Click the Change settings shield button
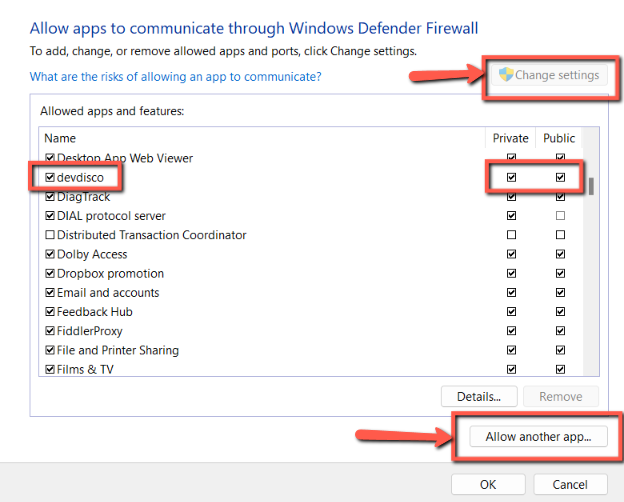This screenshot has height=502, width=624. click(x=548, y=75)
